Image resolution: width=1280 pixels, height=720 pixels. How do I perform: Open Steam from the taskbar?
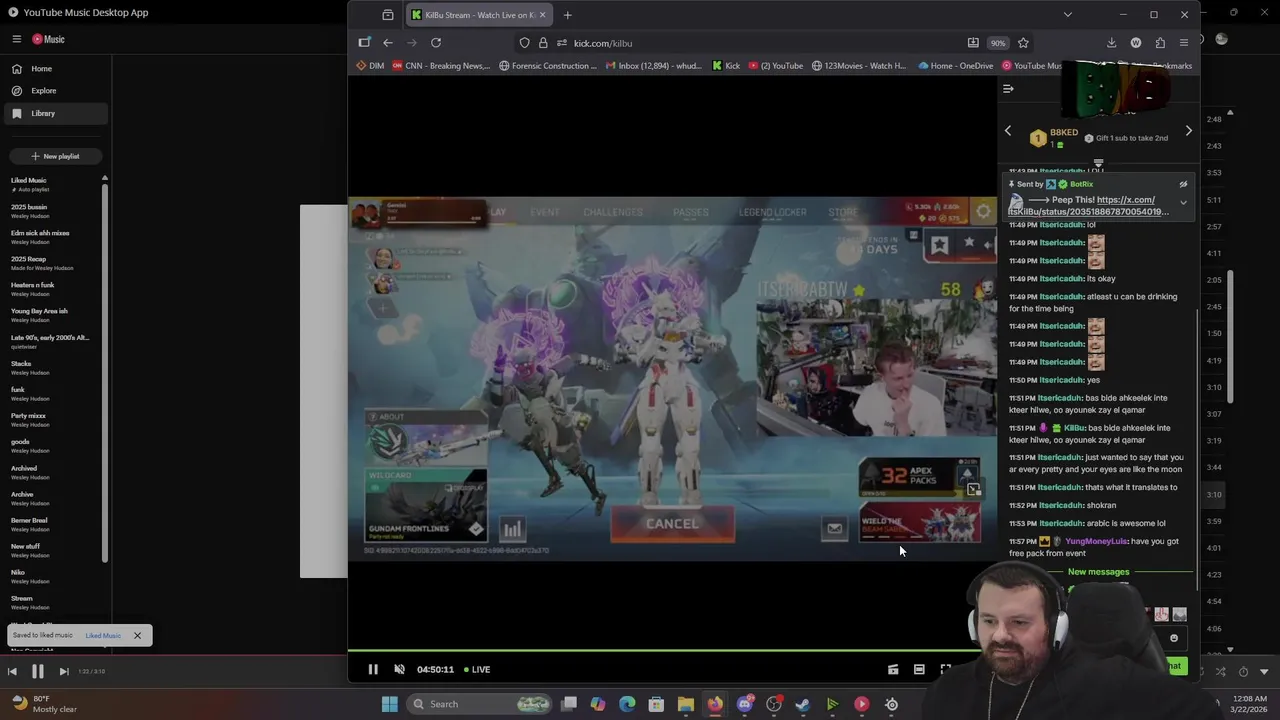pos(802,704)
